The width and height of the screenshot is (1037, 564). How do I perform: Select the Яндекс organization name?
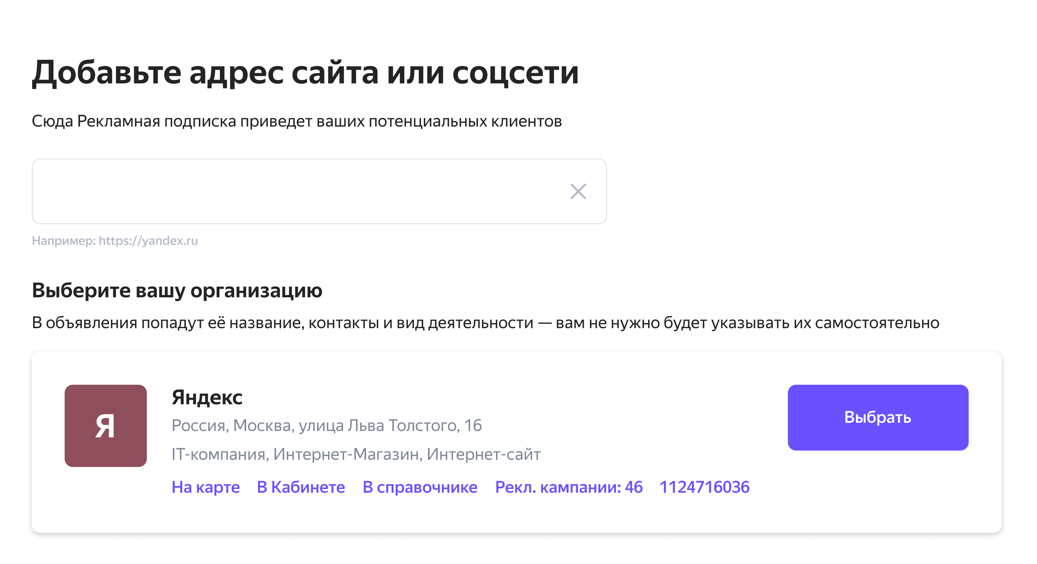pyautogui.click(x=207, y=397)
